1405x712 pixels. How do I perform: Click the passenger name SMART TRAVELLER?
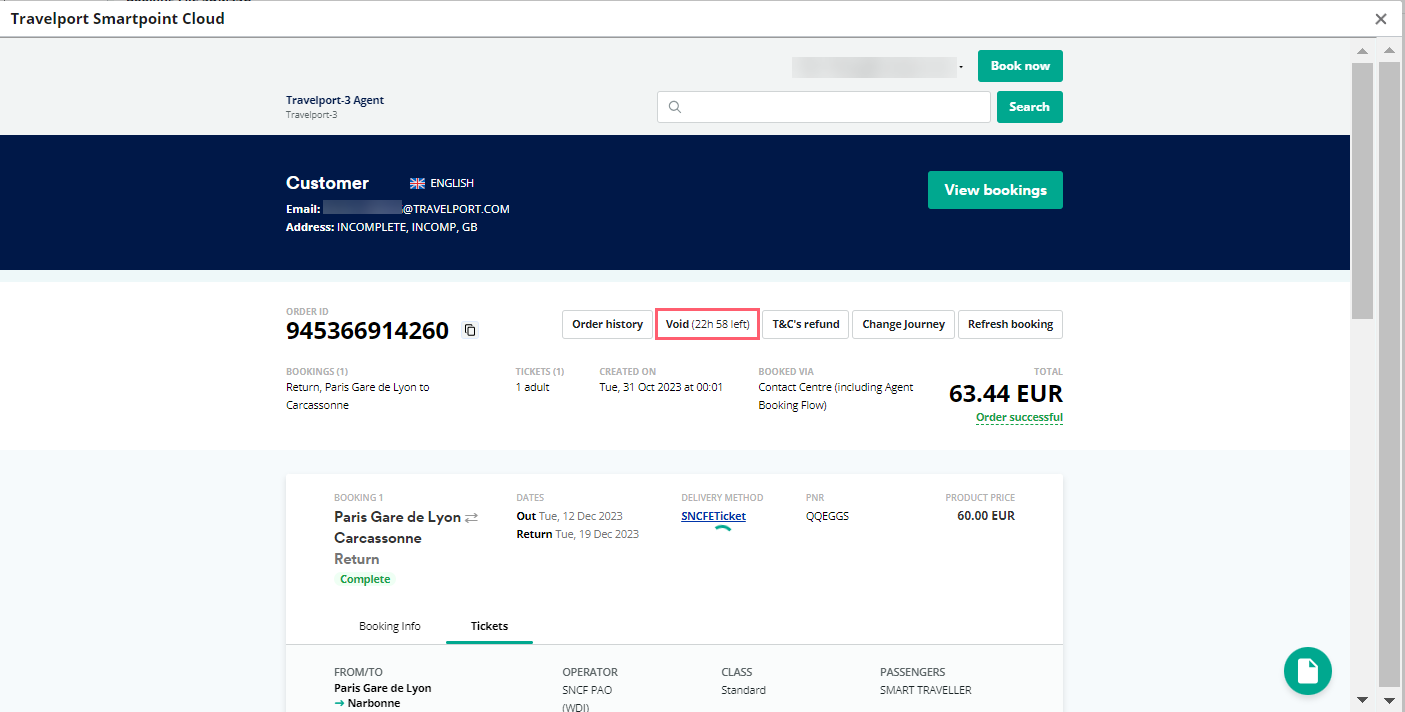[x=926, y=690]
